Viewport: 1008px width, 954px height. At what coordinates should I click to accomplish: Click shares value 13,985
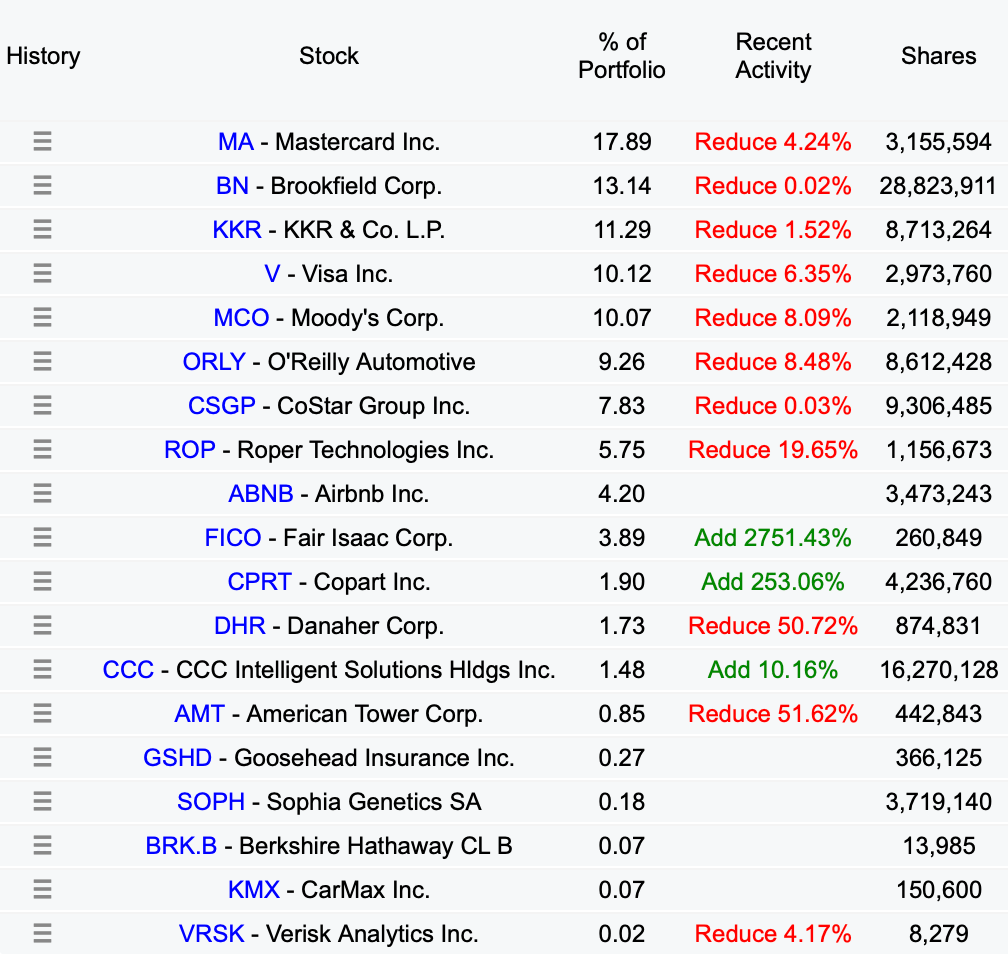(x=939, y=846)
